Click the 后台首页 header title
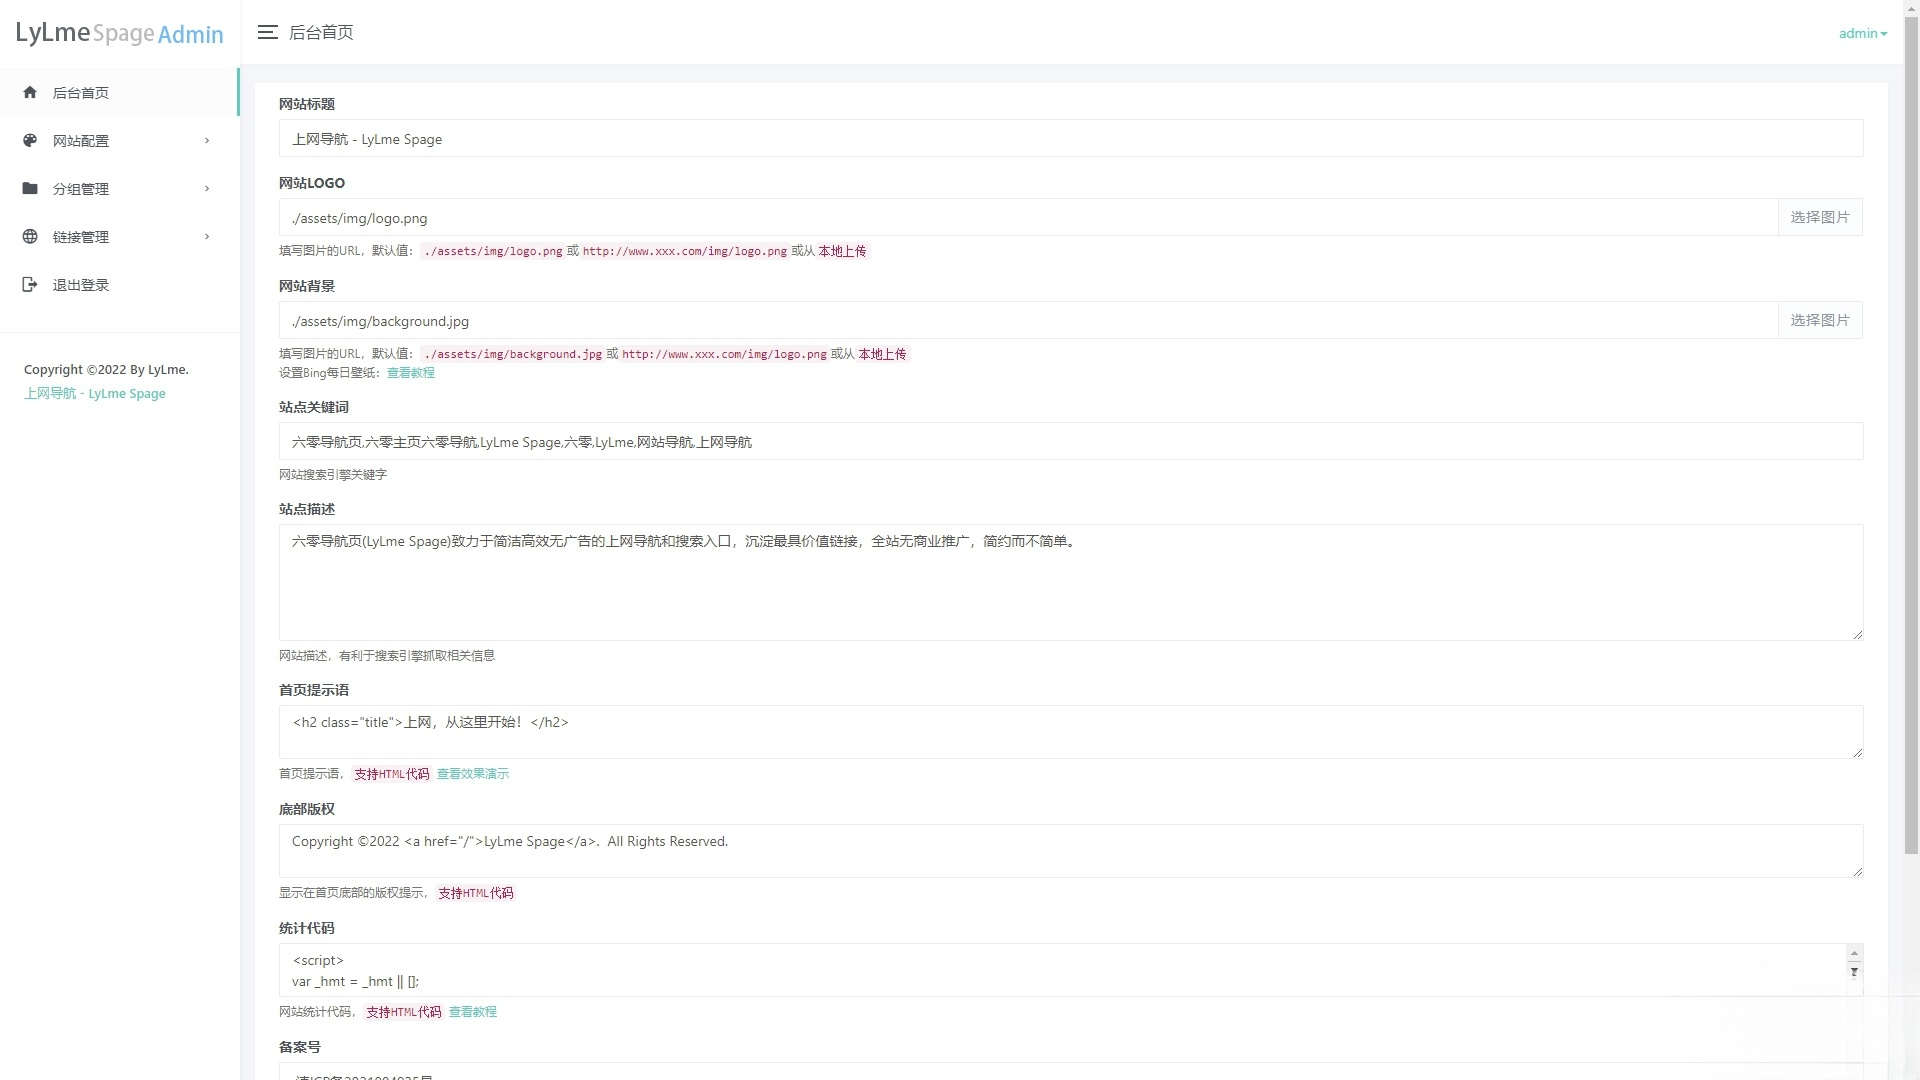Viewport: 1920px width, 1080px height. pyautogui.click(x=321, y=32)
